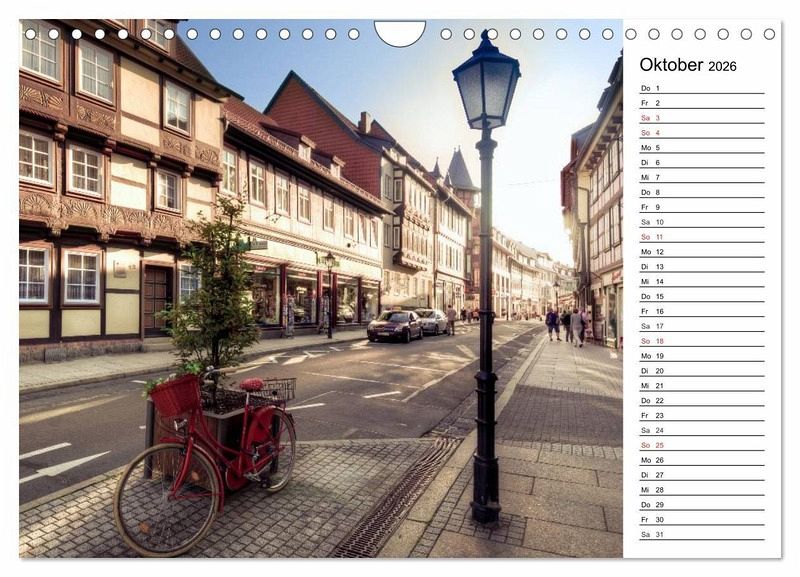Viewport: 800px width, 577px height.
Task: Pick the Mi 14 date line
Action: tap(701, 281)
